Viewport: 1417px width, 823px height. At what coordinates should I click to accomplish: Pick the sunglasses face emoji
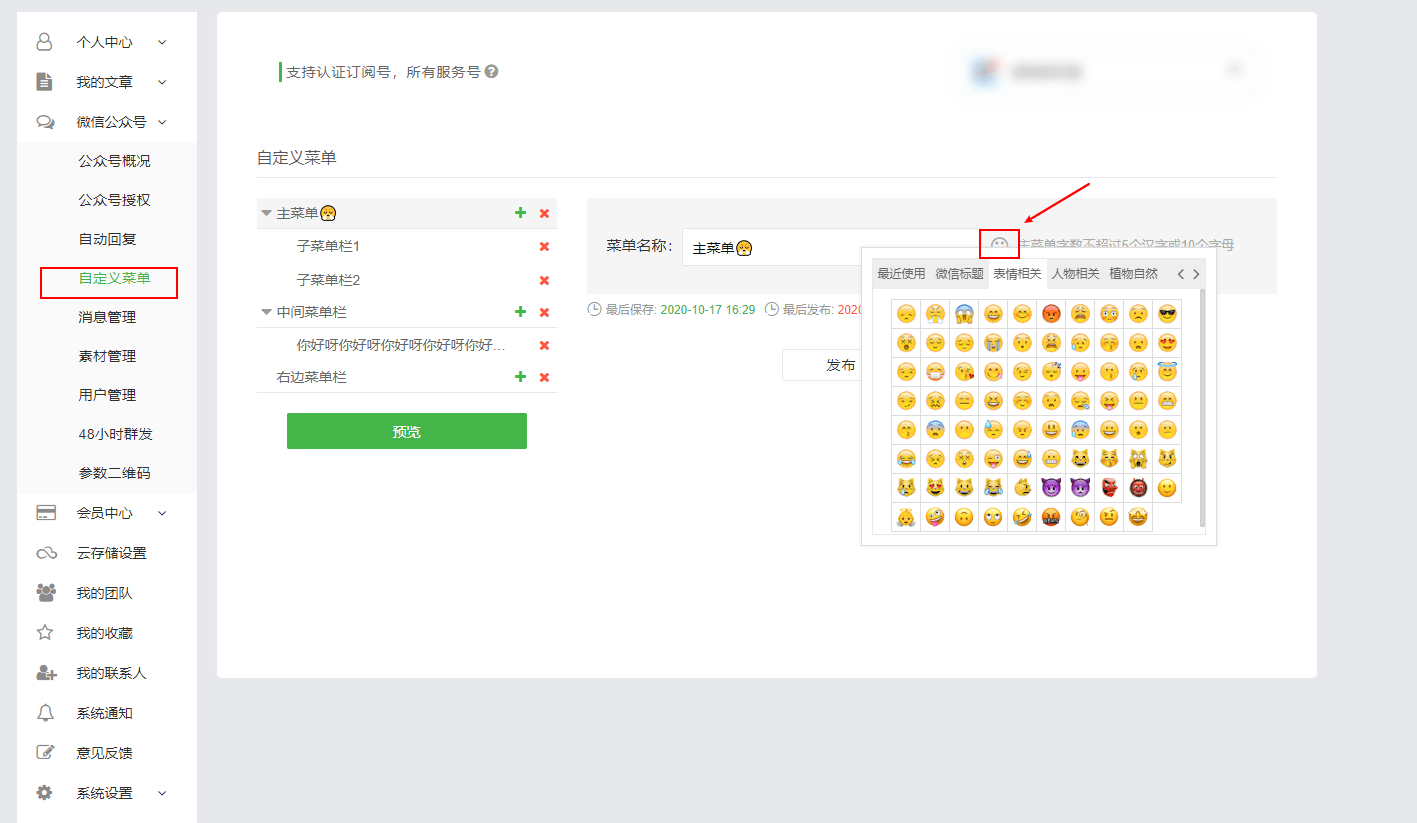(x=1167, y=313)
